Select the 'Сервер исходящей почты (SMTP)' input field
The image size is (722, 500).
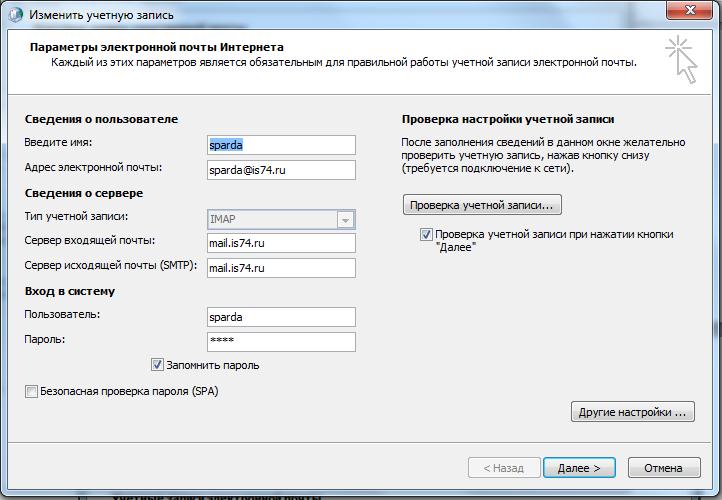click(281, 267)
